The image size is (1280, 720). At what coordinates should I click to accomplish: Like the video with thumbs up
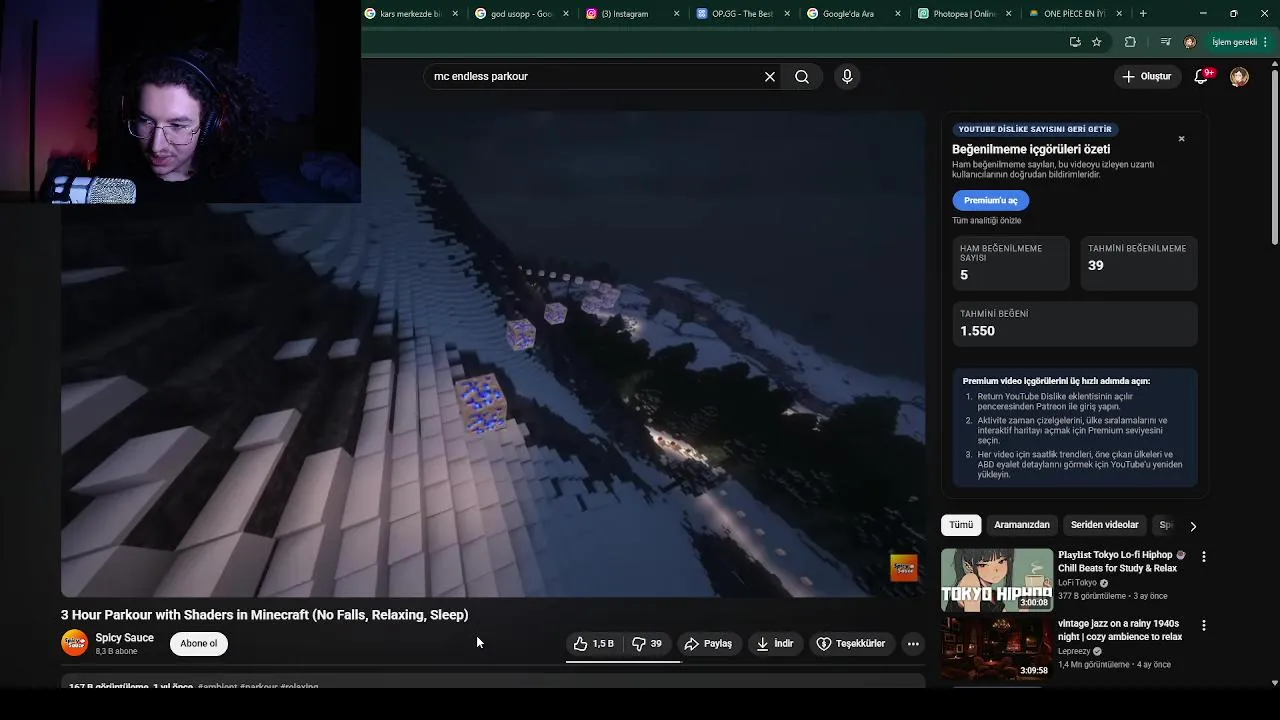594,644
